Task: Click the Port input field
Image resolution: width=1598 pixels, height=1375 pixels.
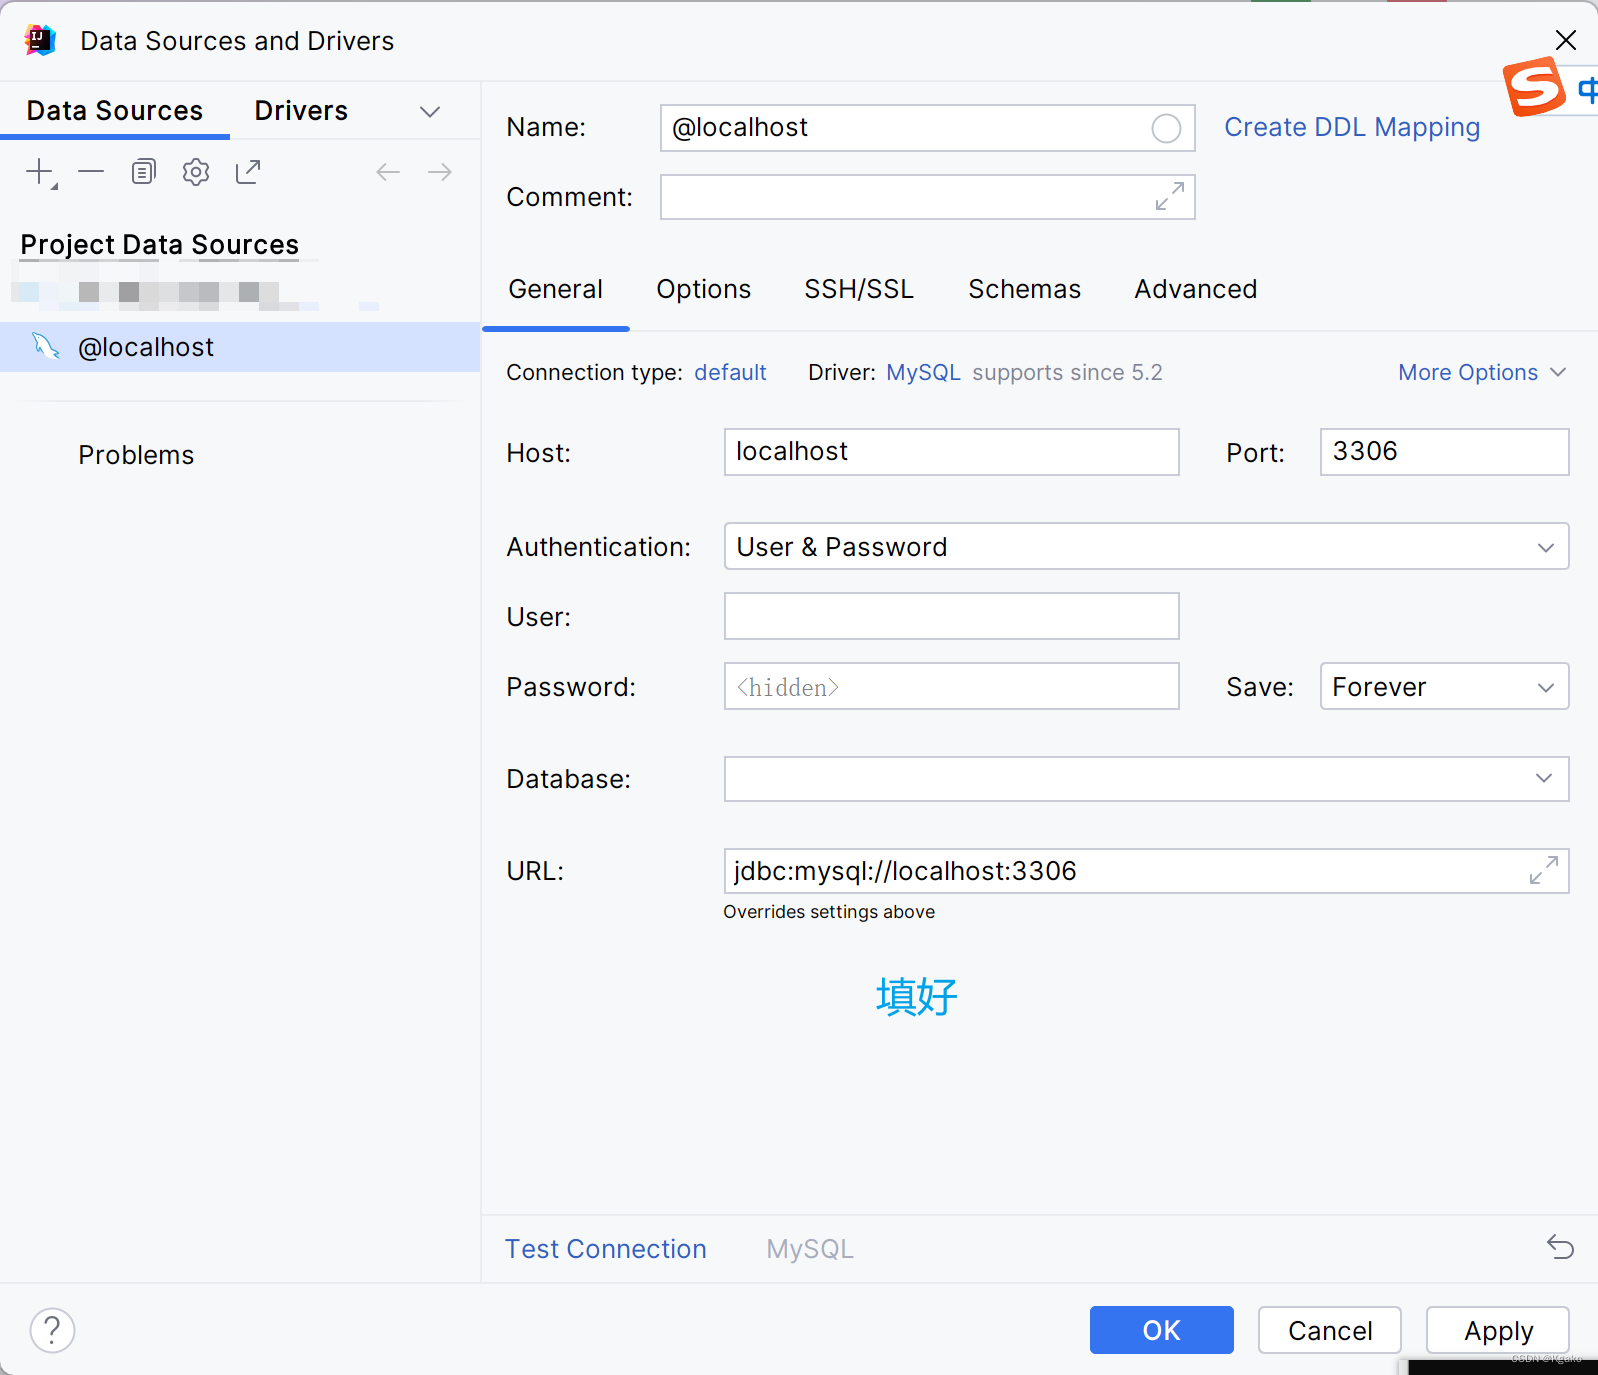Action: click(x=1444, y=452)
